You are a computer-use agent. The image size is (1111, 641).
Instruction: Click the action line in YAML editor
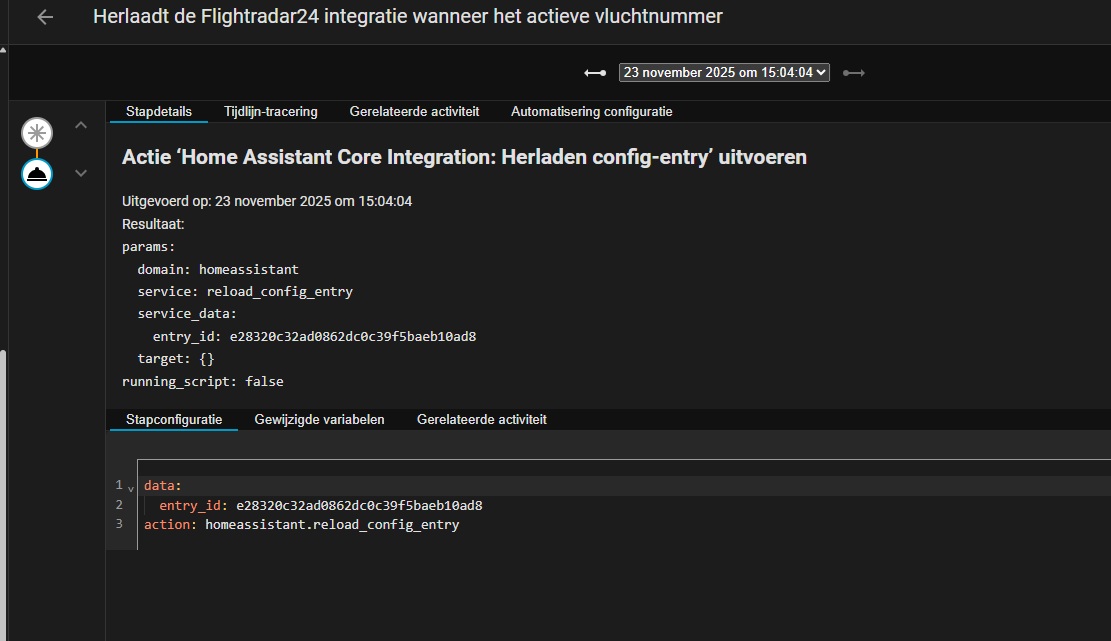(301, 525)
